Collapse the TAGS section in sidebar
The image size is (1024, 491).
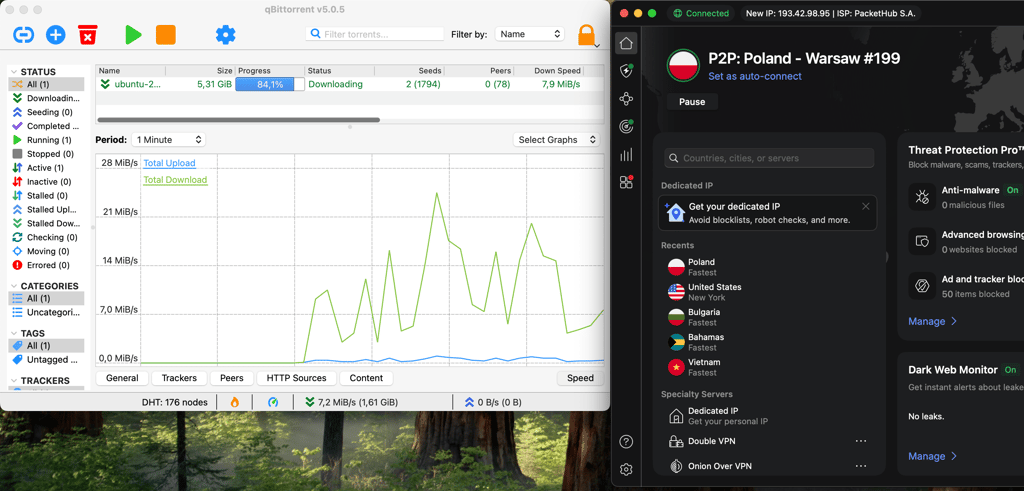pyautogui.click(x=13, y=333)
